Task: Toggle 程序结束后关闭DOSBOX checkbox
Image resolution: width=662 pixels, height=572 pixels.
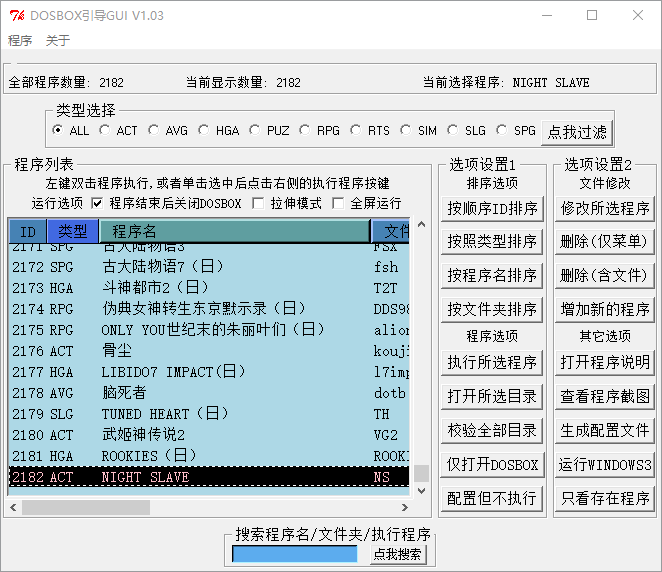Action: [97, 203]
